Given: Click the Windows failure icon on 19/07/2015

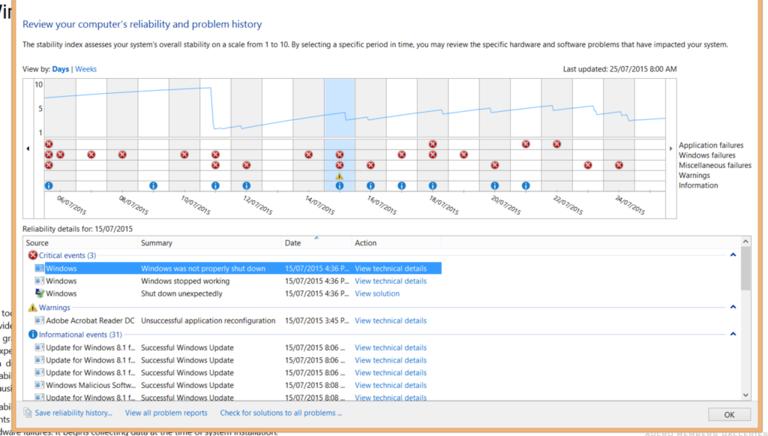Looking at the screenshot, I should pyautogui.click(x=464, y=154).
